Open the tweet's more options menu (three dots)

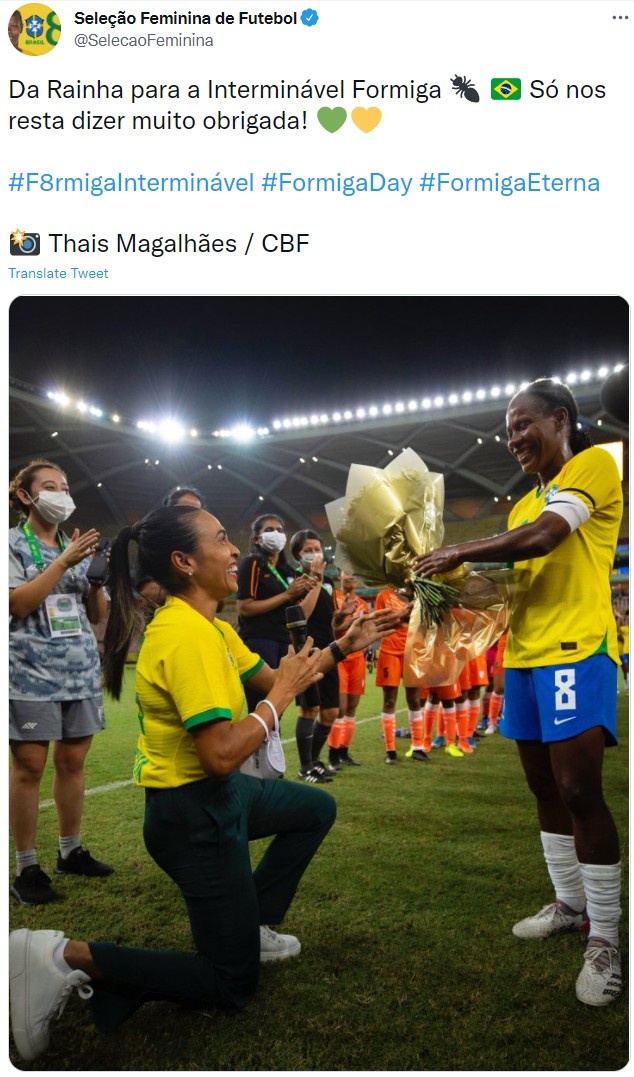tap(620, 18)
